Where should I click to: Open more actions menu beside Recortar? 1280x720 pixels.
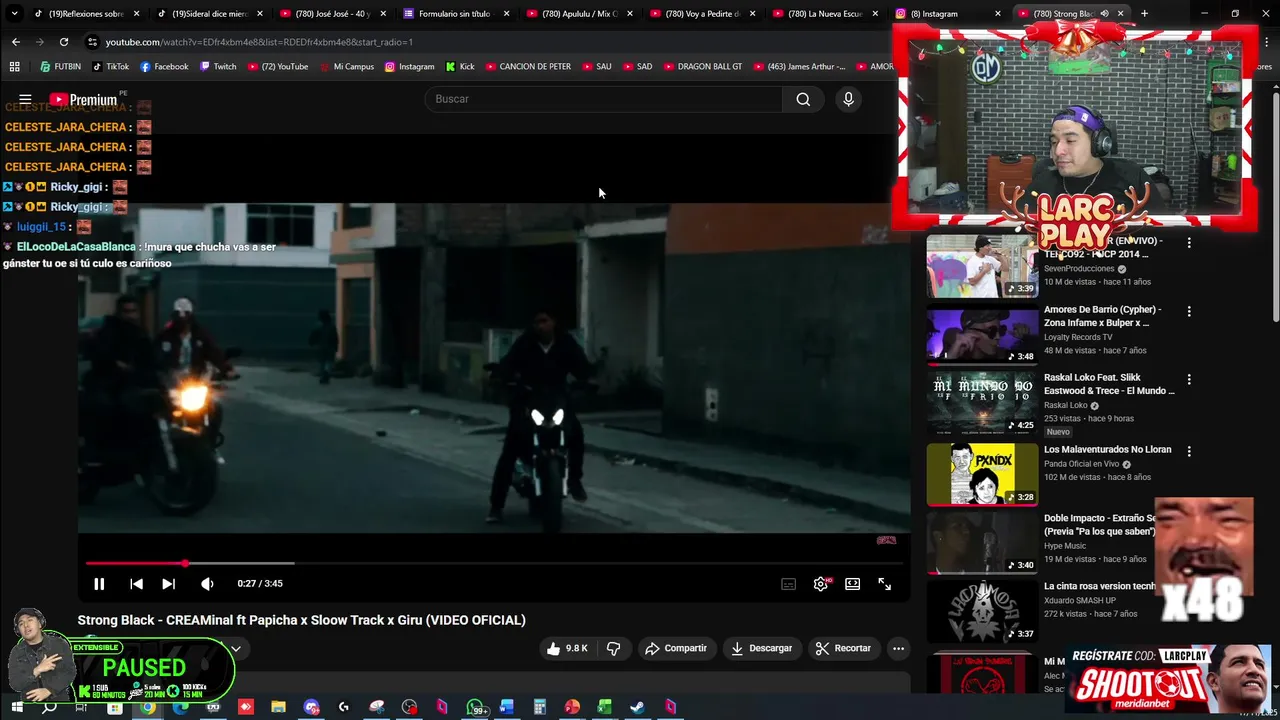pyautogui.click(x=898, y=648)
